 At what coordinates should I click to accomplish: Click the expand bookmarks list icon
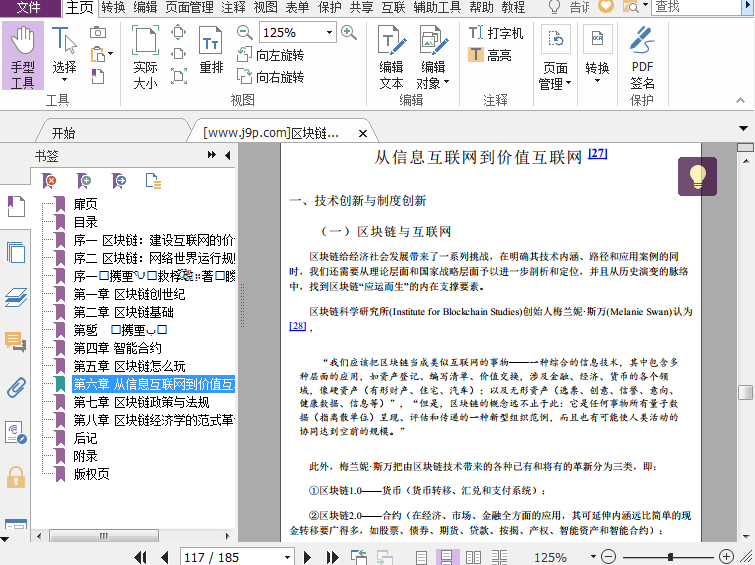pyautogui.click(x=153, y=181)
